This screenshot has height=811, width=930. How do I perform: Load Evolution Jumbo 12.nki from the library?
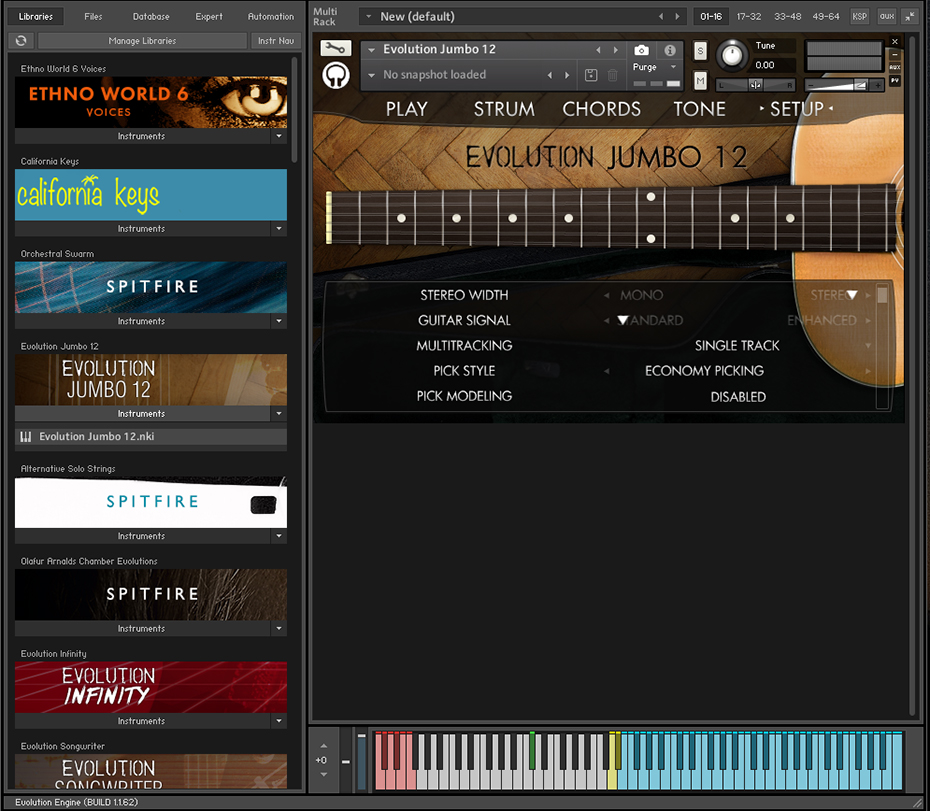pos(151,437)
